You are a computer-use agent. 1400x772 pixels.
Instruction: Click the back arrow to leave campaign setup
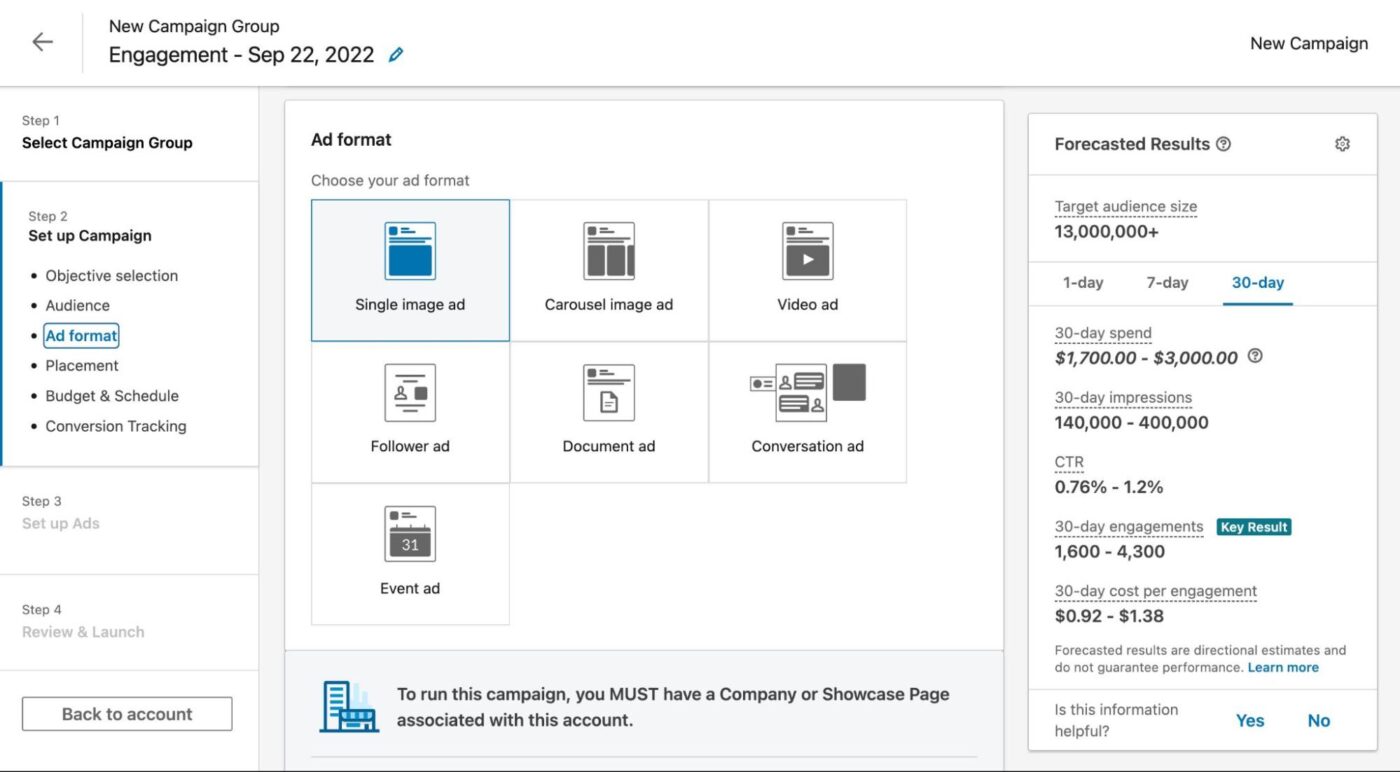41,41
